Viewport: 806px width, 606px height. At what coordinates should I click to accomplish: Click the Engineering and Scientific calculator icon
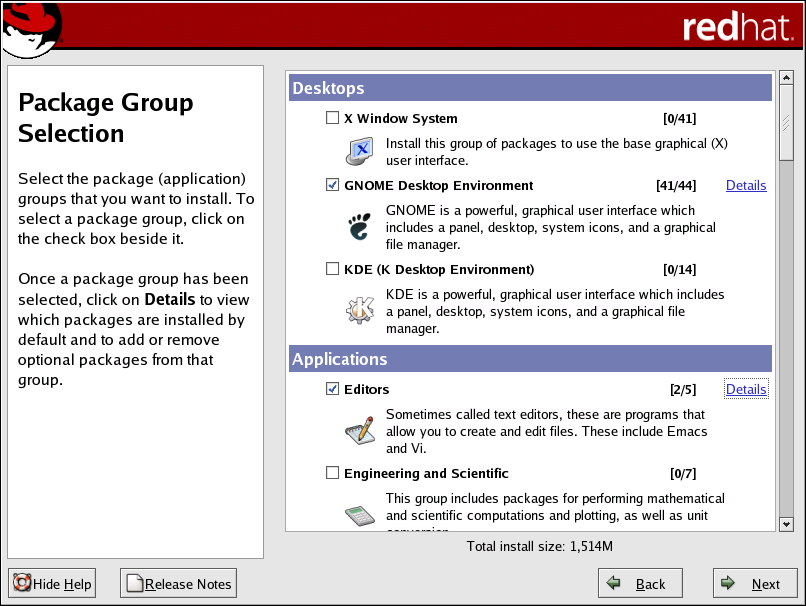[358, 515]
